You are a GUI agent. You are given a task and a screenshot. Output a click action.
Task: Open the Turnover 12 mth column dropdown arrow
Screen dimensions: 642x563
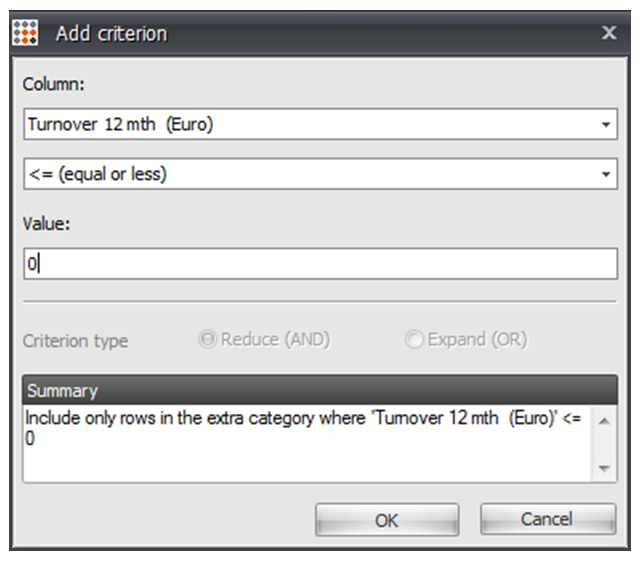click(x=606, y=124)
